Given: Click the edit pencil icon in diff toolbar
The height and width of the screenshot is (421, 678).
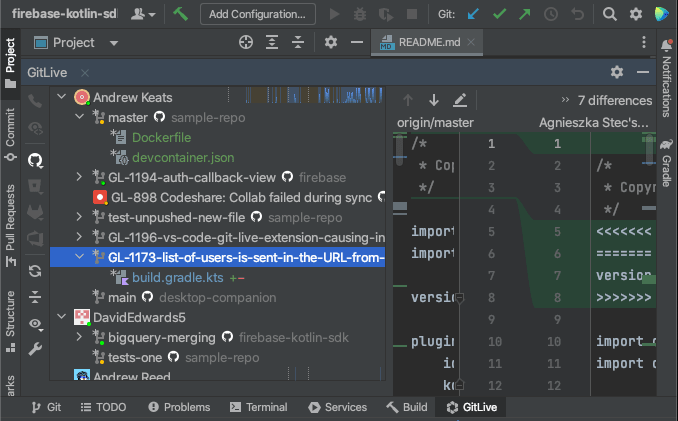Looking at the screenshot, I should click(460, 100).
